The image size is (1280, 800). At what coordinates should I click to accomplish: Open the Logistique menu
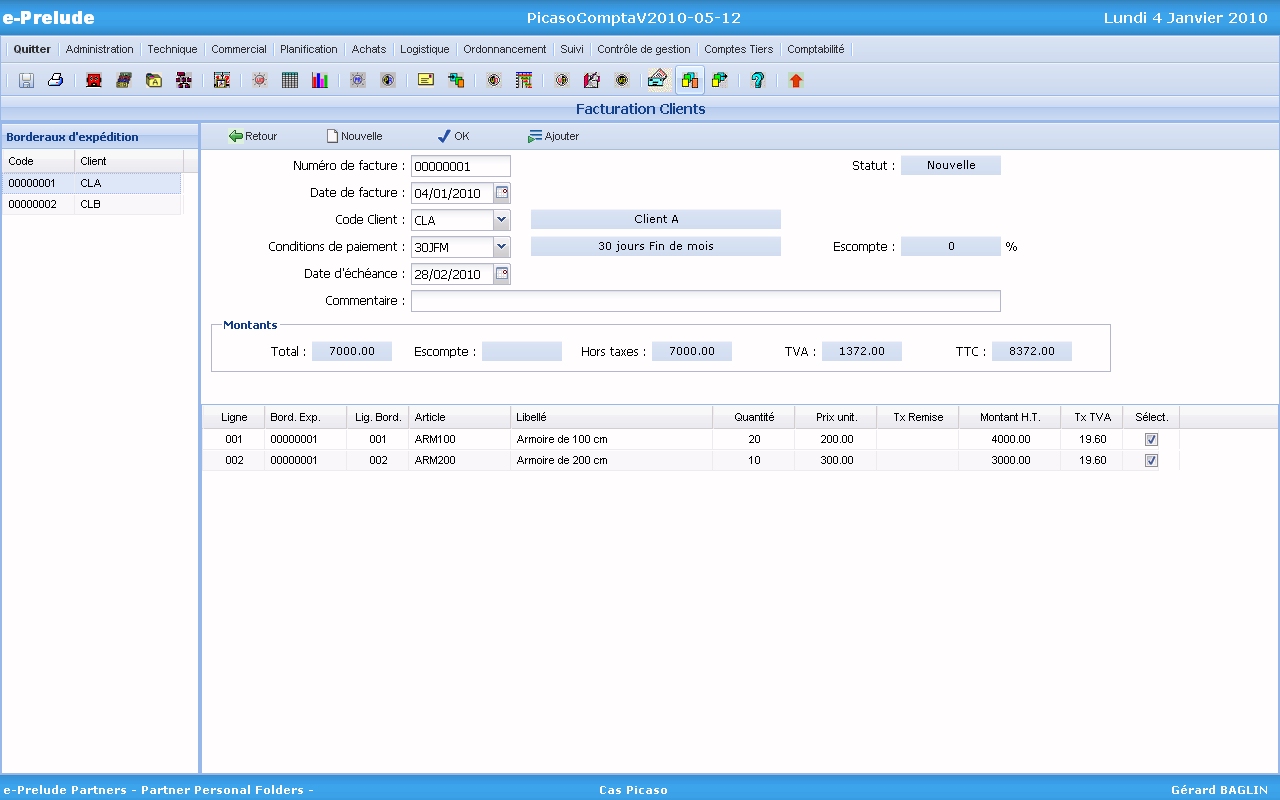tap(425, 49)
